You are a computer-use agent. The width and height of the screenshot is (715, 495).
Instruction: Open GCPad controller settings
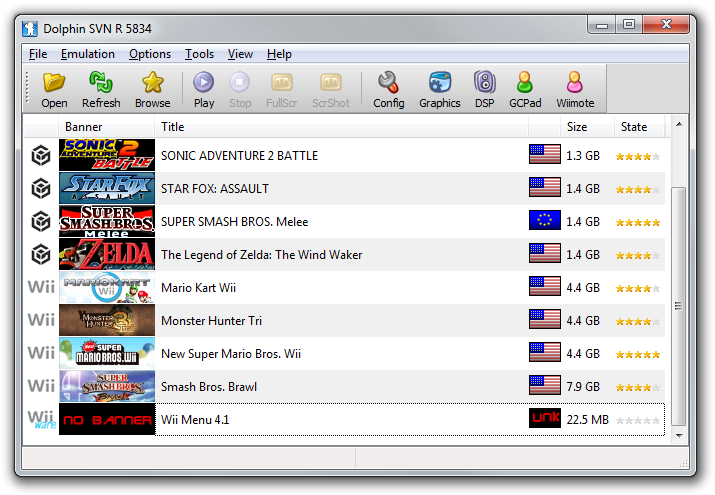(525, 83)
